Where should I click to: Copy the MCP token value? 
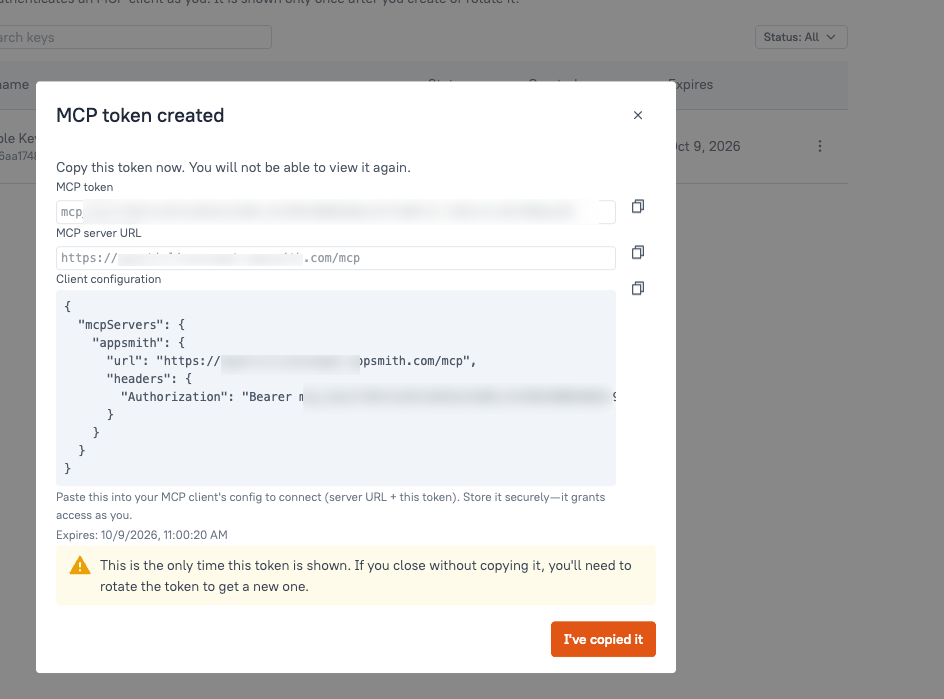pyautogui.click(x=638, y=207)
